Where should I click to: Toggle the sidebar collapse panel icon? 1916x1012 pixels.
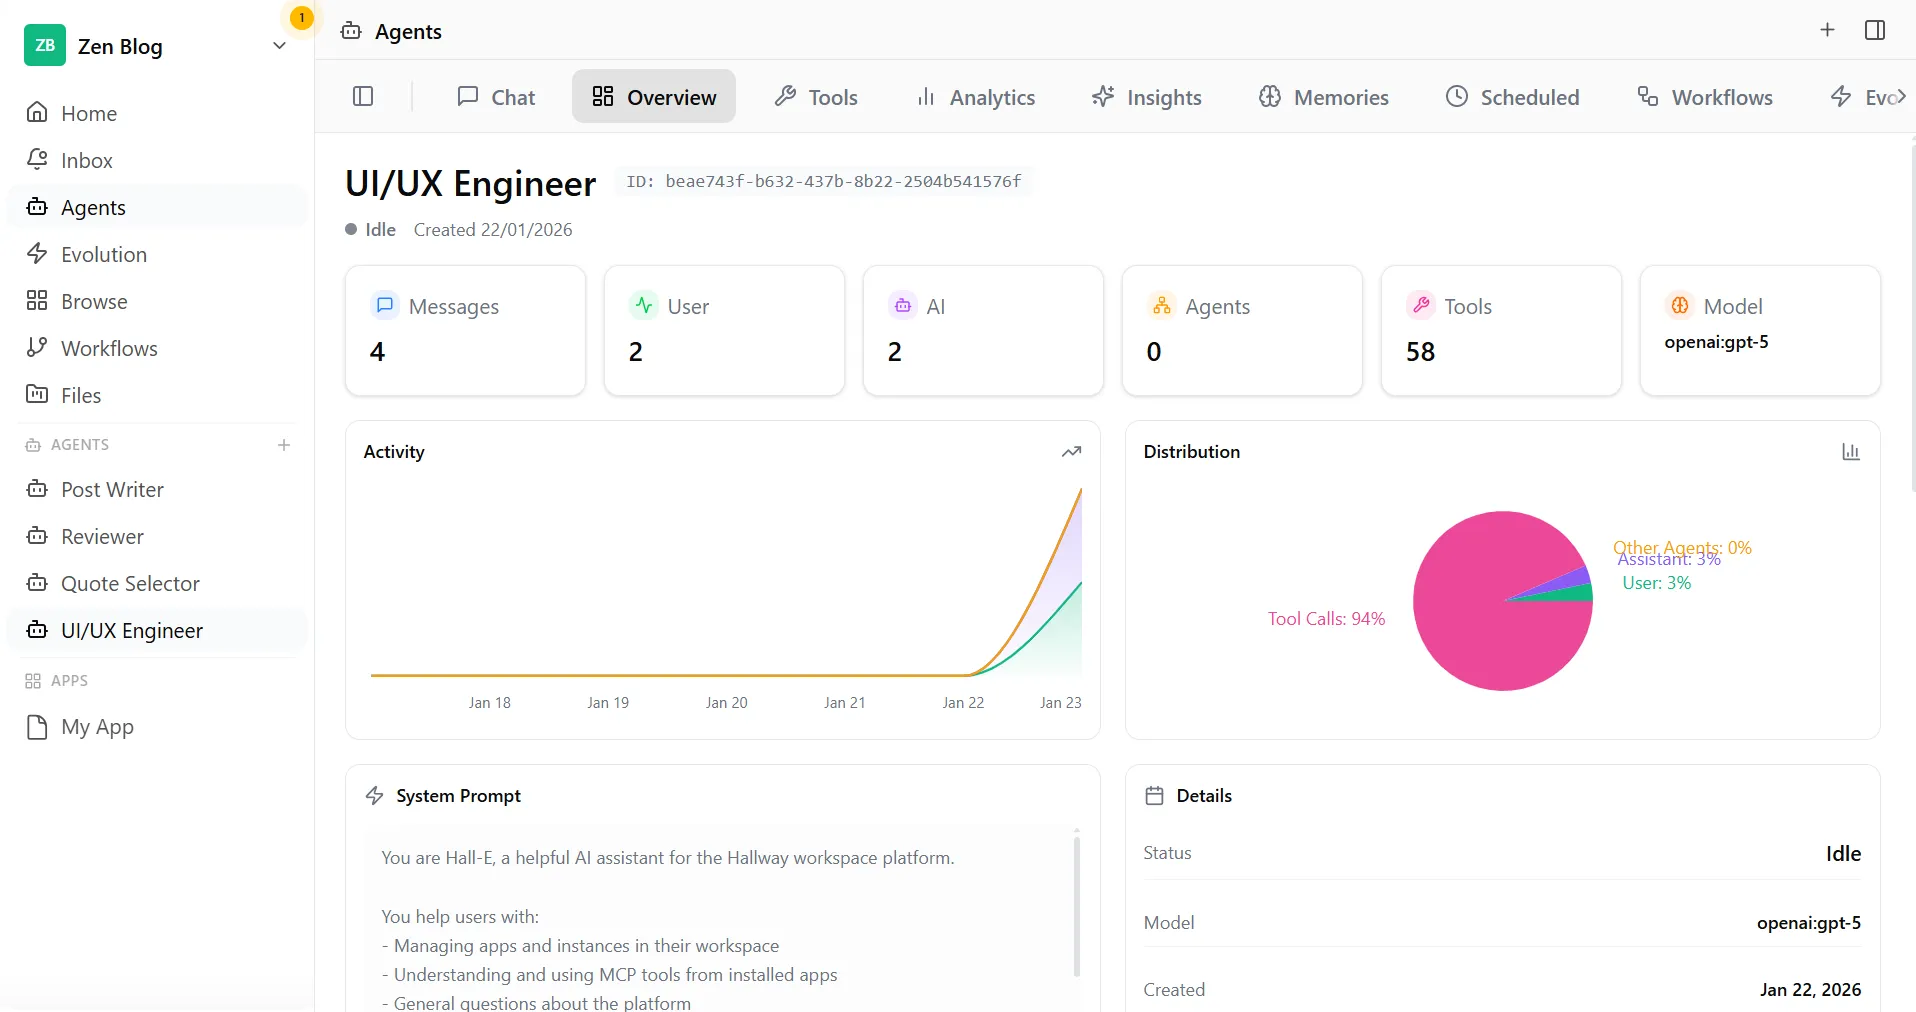(x=362, y=96)
